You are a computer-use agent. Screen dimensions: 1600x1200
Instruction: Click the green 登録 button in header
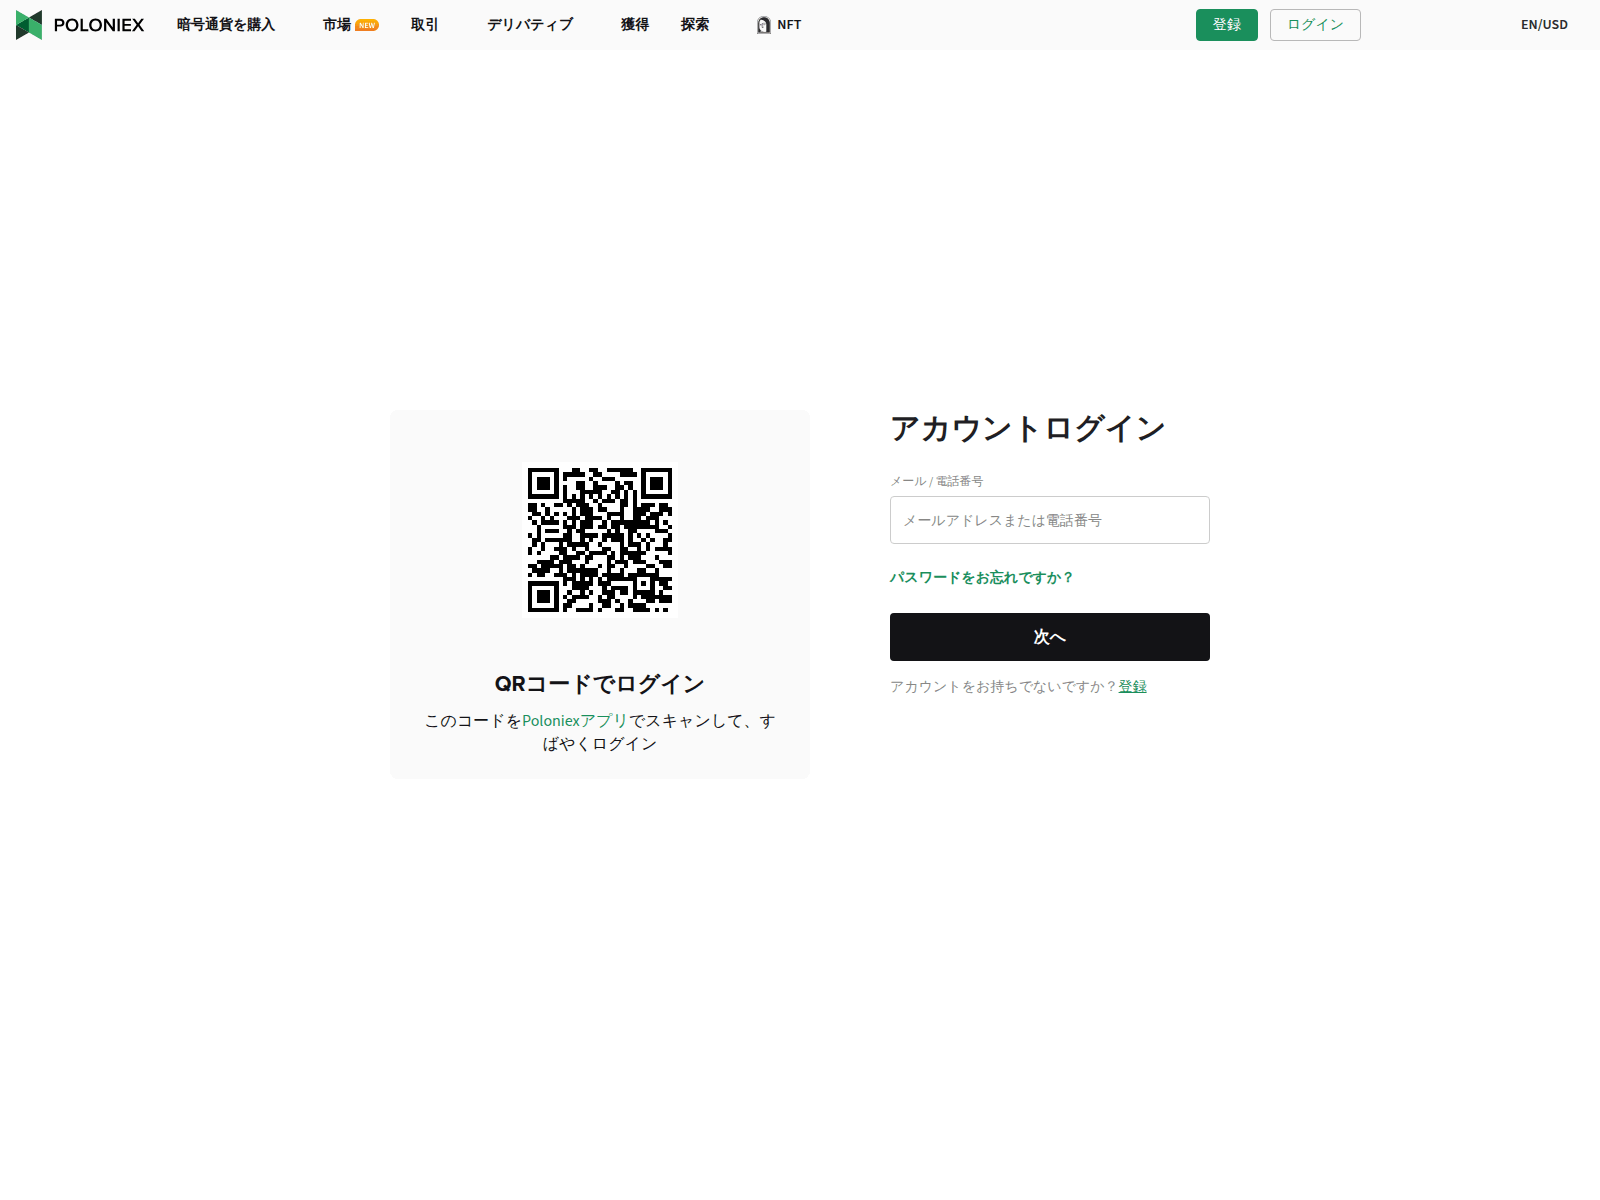1227,25
